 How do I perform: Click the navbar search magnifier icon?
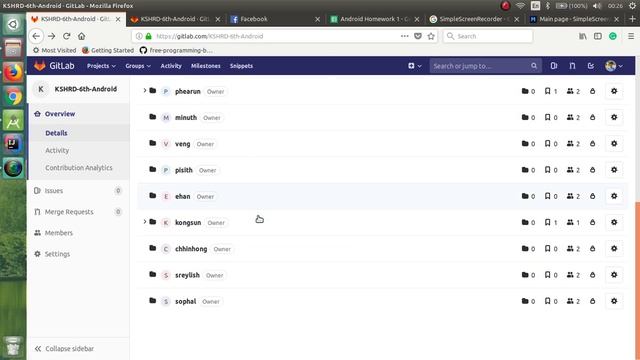pyautogui.click(x=534, y=66)
